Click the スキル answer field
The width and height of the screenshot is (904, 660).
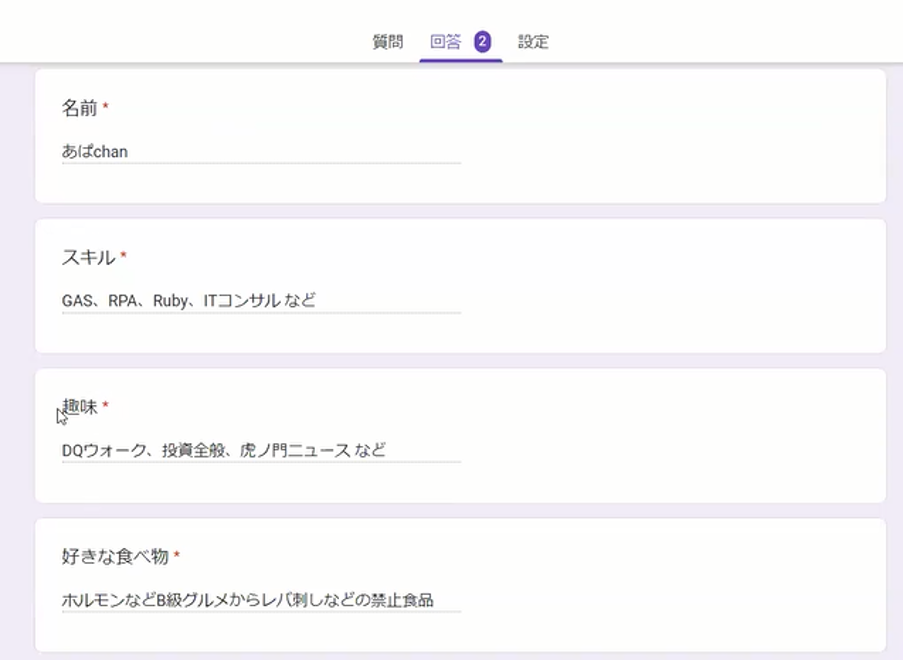pyautogui.click(x=261, y=301)
